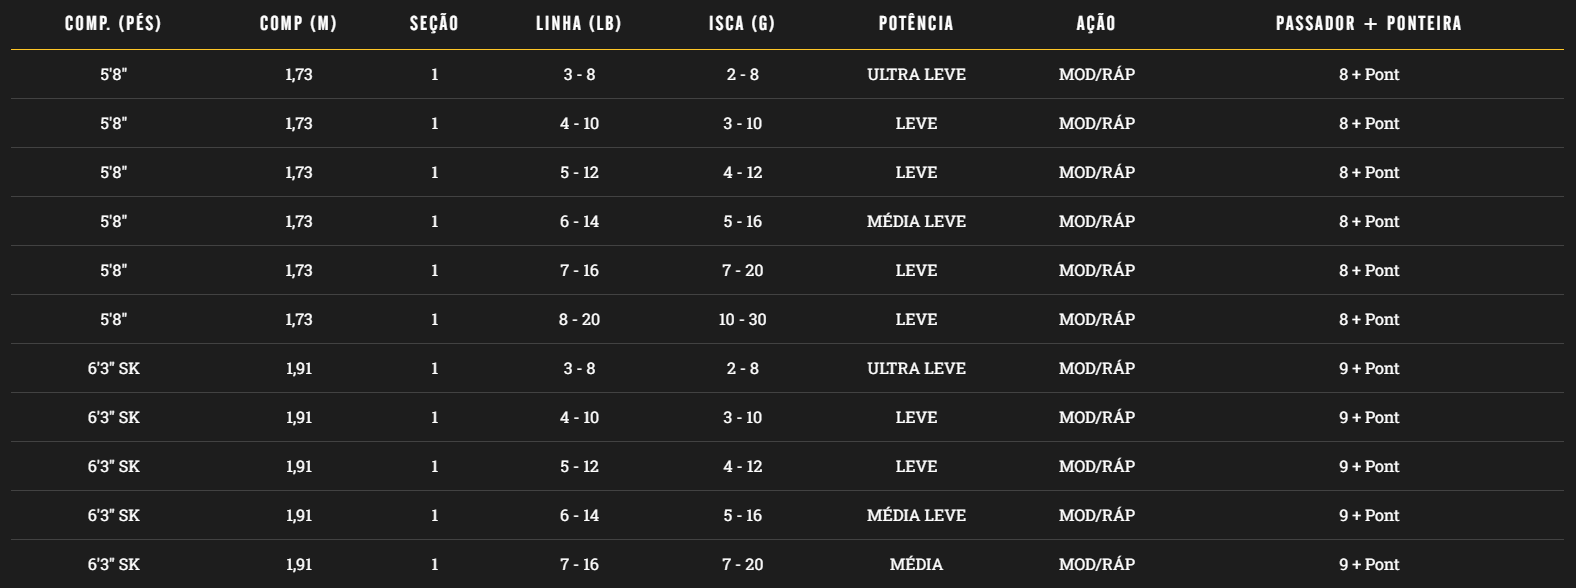Click the COMP. (PÉS) column header
This screenshot has height=588, width=1576.
click(x=113, y=24)
